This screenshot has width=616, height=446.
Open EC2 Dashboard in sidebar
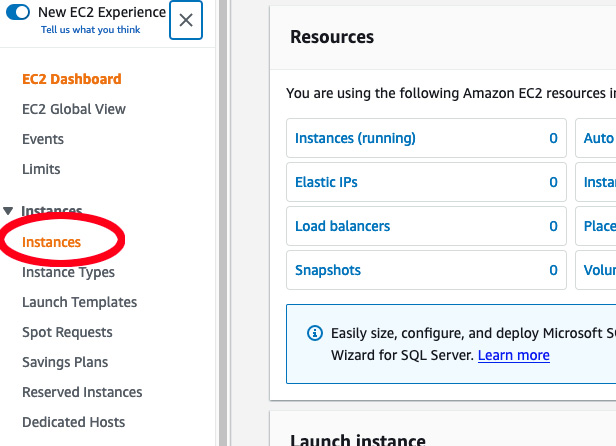click(71, 79)
